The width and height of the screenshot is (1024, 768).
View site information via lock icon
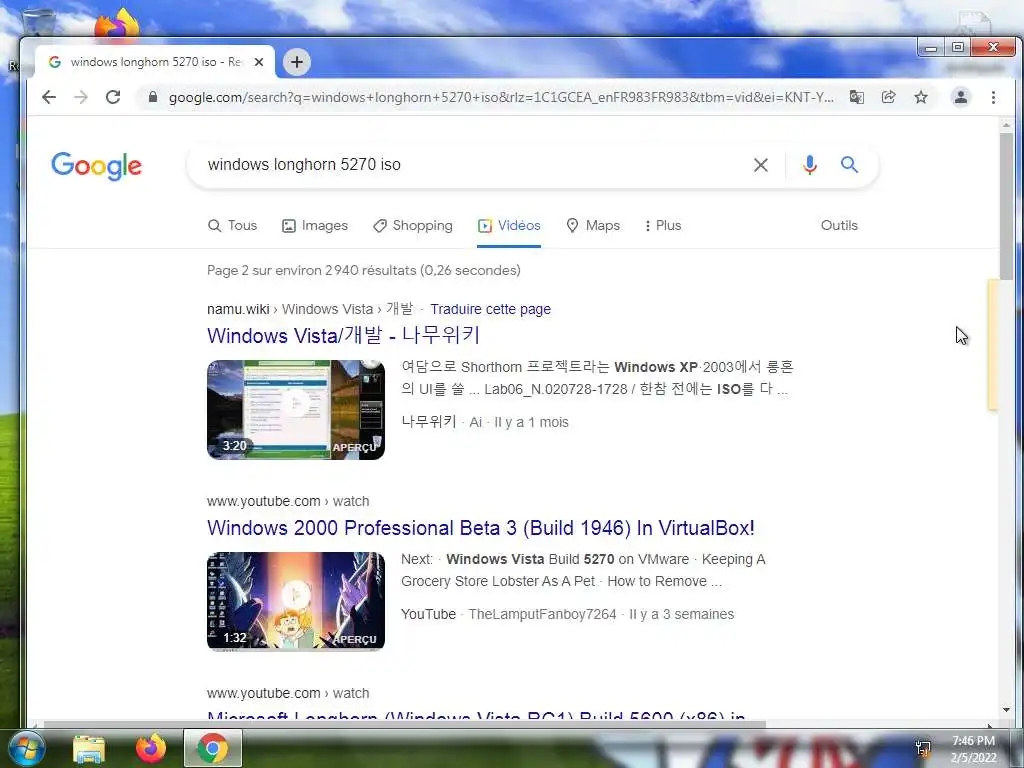153,97
